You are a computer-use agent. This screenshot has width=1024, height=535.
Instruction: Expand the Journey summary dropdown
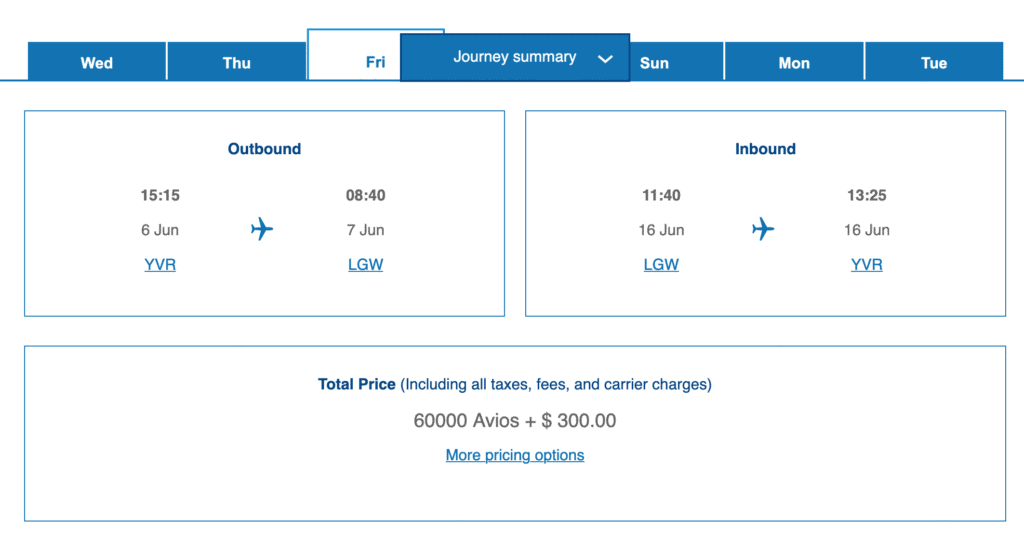(x=514, y=57)
